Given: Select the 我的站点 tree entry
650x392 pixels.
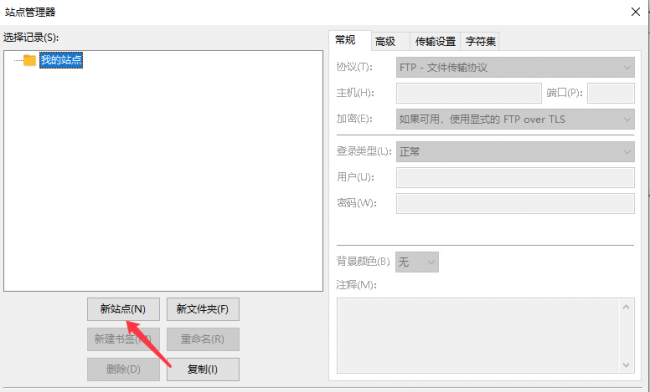Looking at the screenshot, I should (61, 60).
